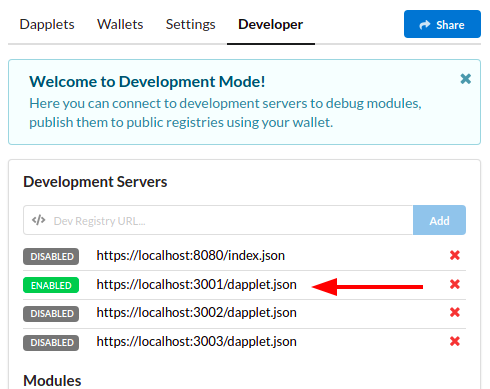
Task: Remove localhost:3001/dapplet.json server with red X
Action: tap(455, 284)
